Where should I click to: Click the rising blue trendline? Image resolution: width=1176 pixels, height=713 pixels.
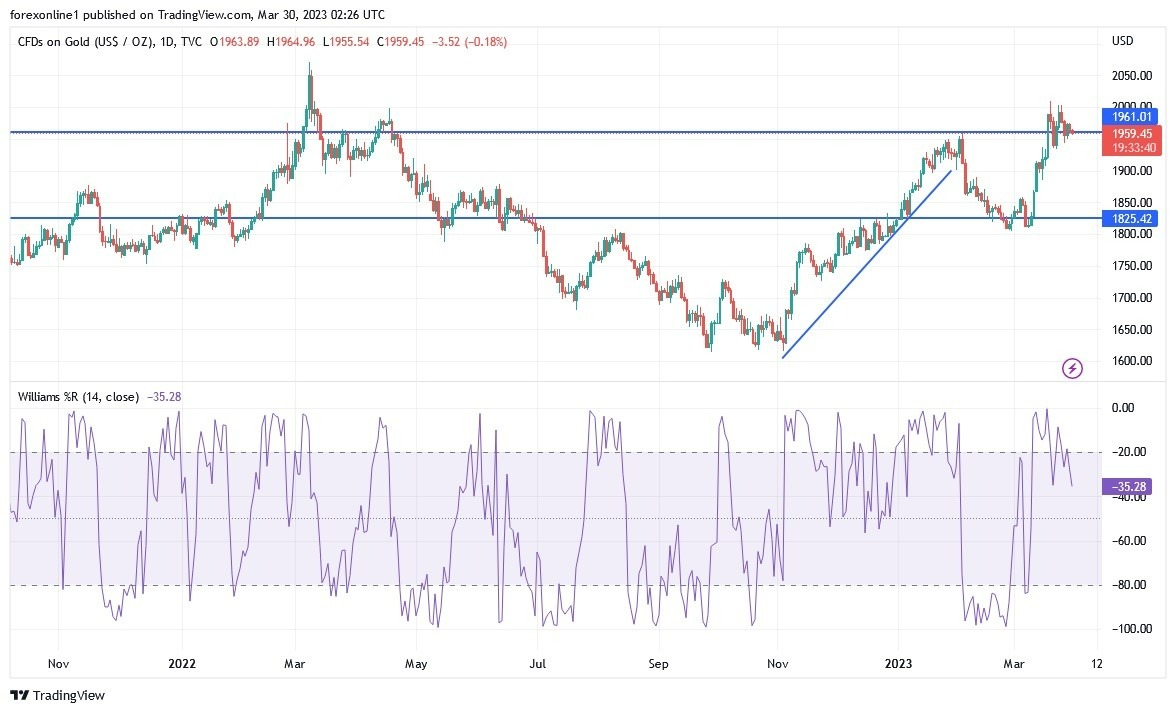pos(866,264)
